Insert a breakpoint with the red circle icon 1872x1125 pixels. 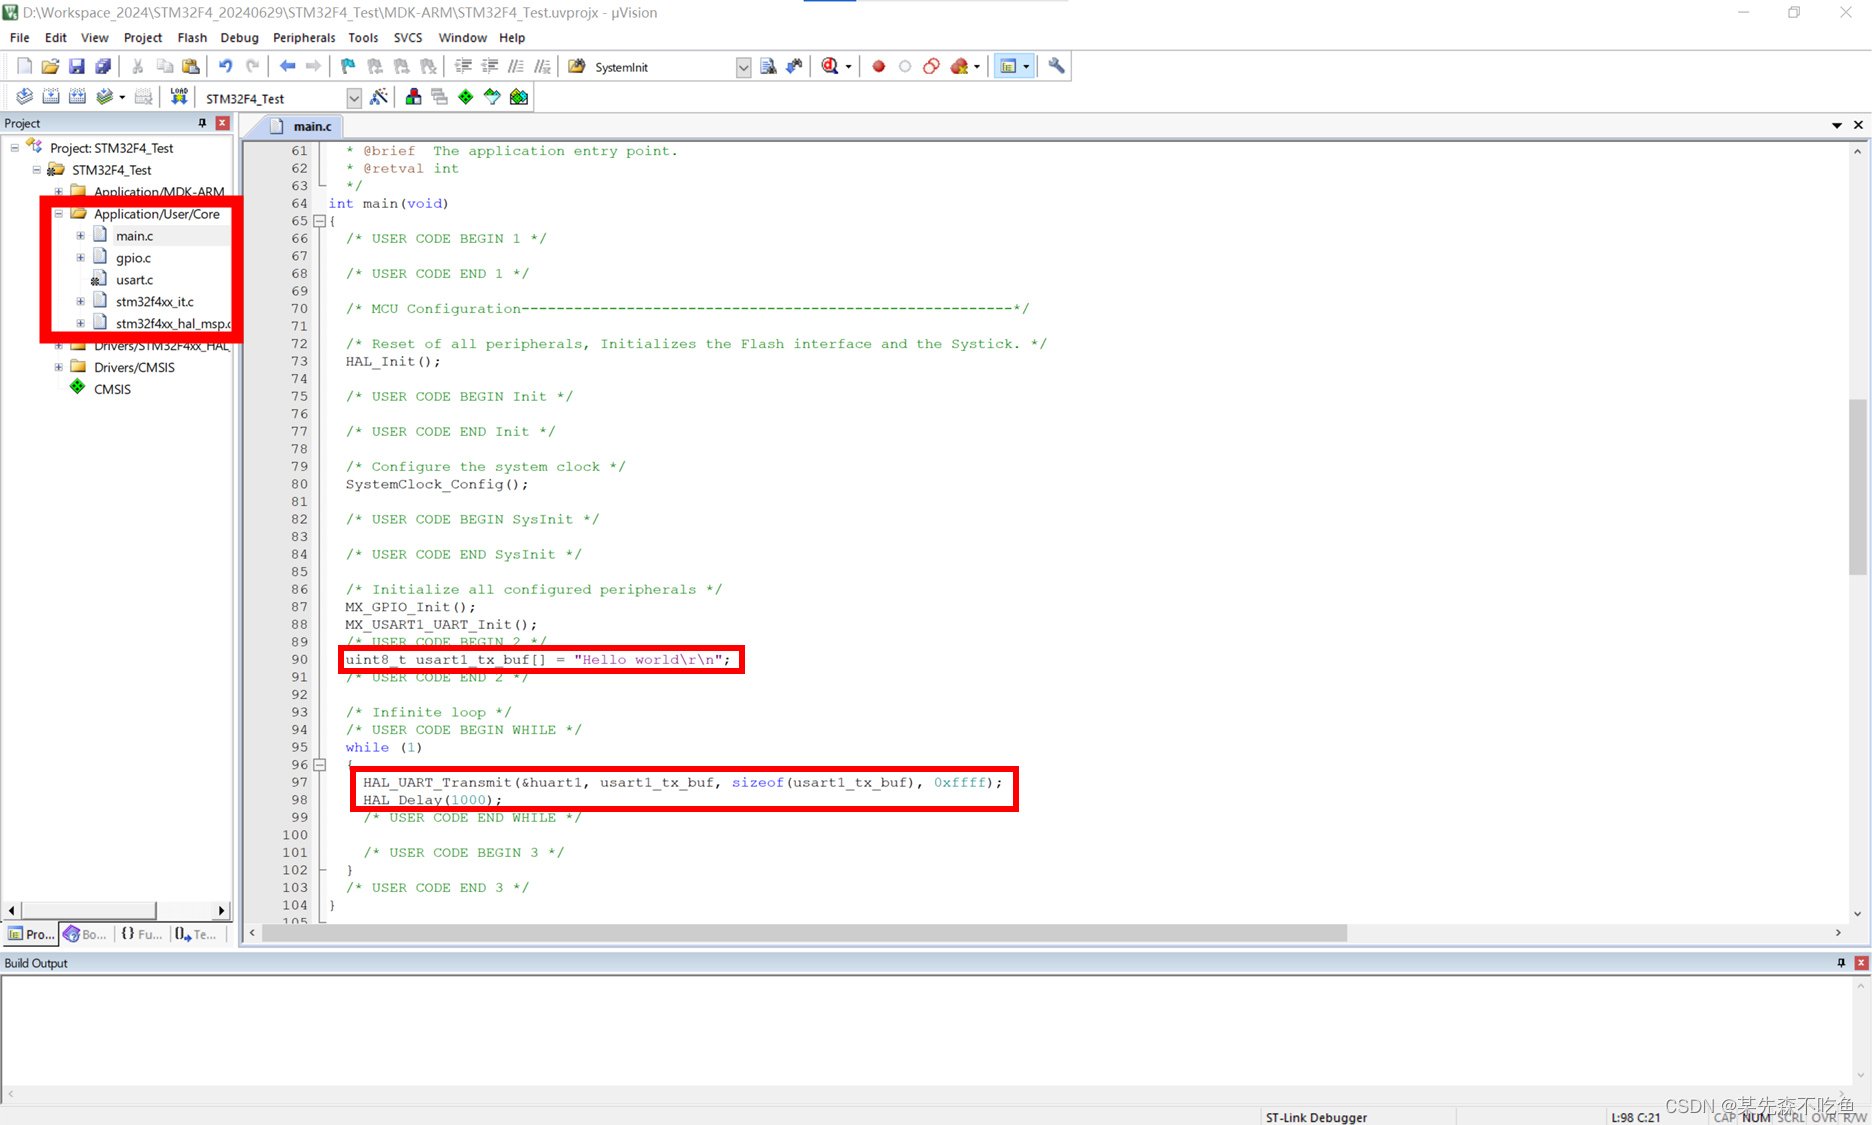pyautogui.click(x=878, y=66)
